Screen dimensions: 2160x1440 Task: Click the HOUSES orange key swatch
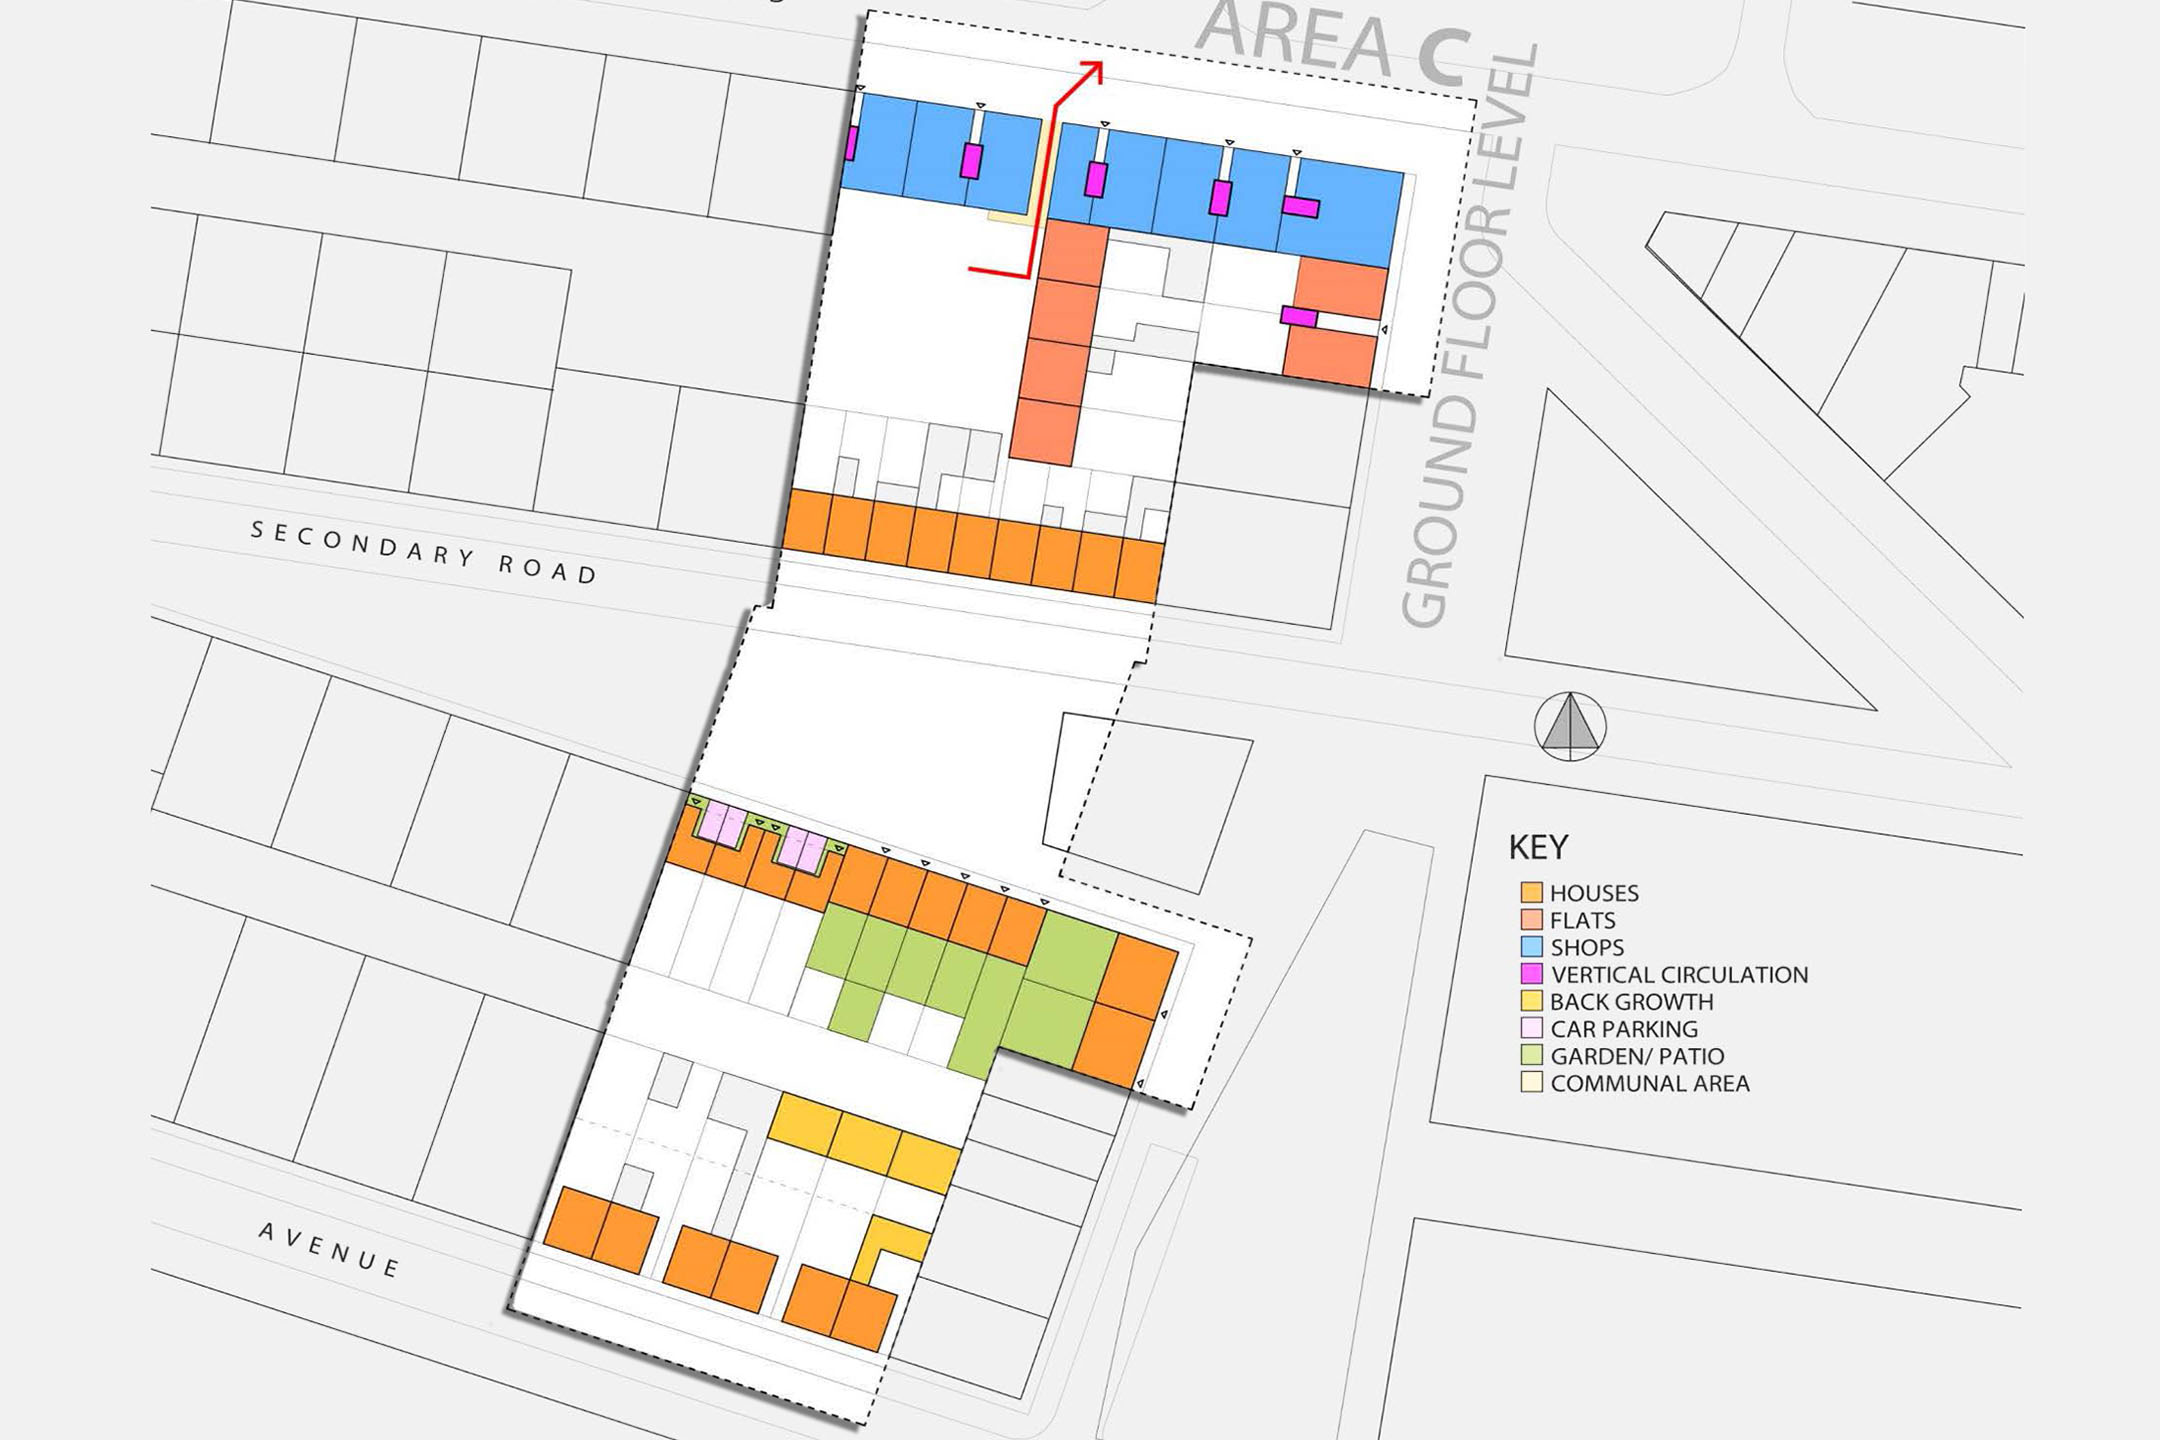point(1531,892)
